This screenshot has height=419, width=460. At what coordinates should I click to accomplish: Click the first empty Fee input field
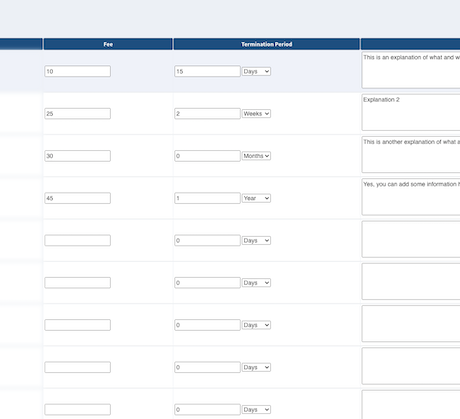pyautogui.click(x=78, y=241)
